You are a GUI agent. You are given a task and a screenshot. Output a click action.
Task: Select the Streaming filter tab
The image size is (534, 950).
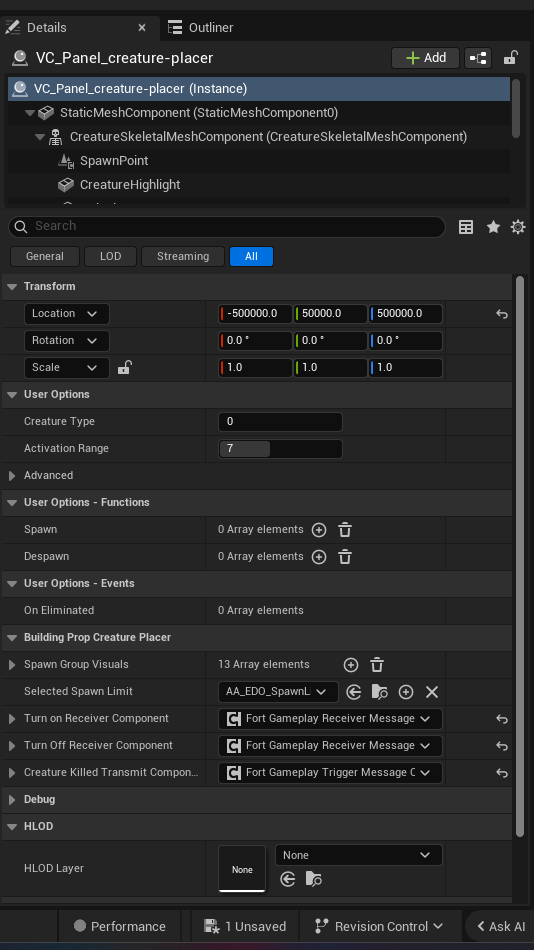click(183, 256)
